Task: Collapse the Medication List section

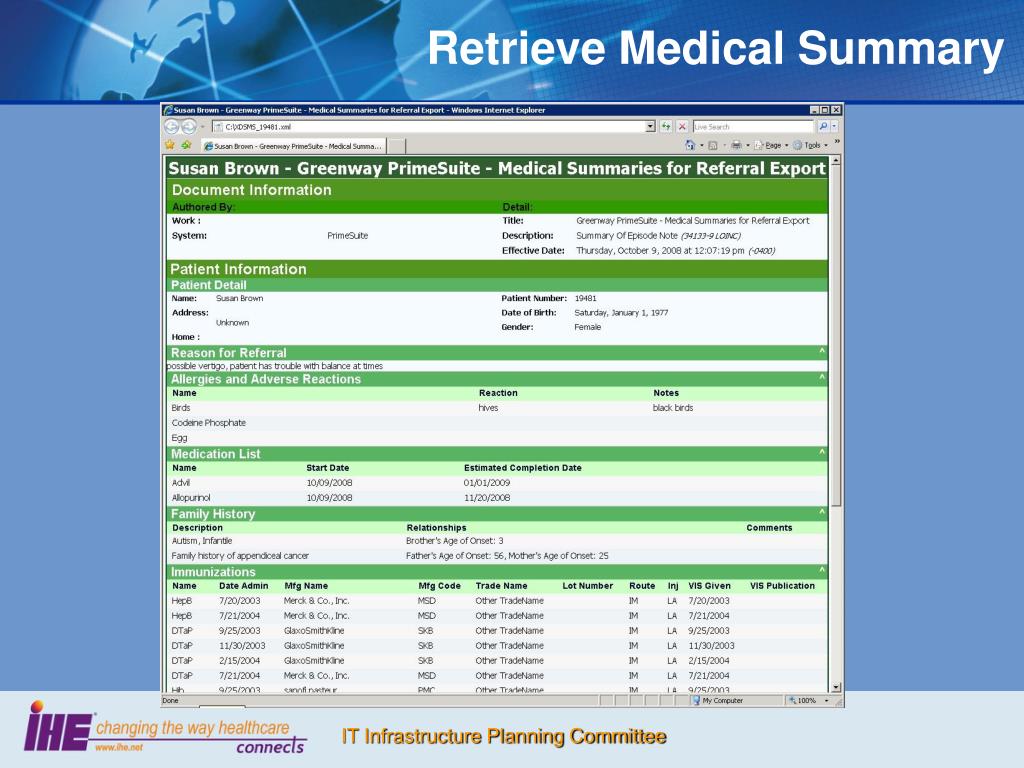Action: [822, 452]
